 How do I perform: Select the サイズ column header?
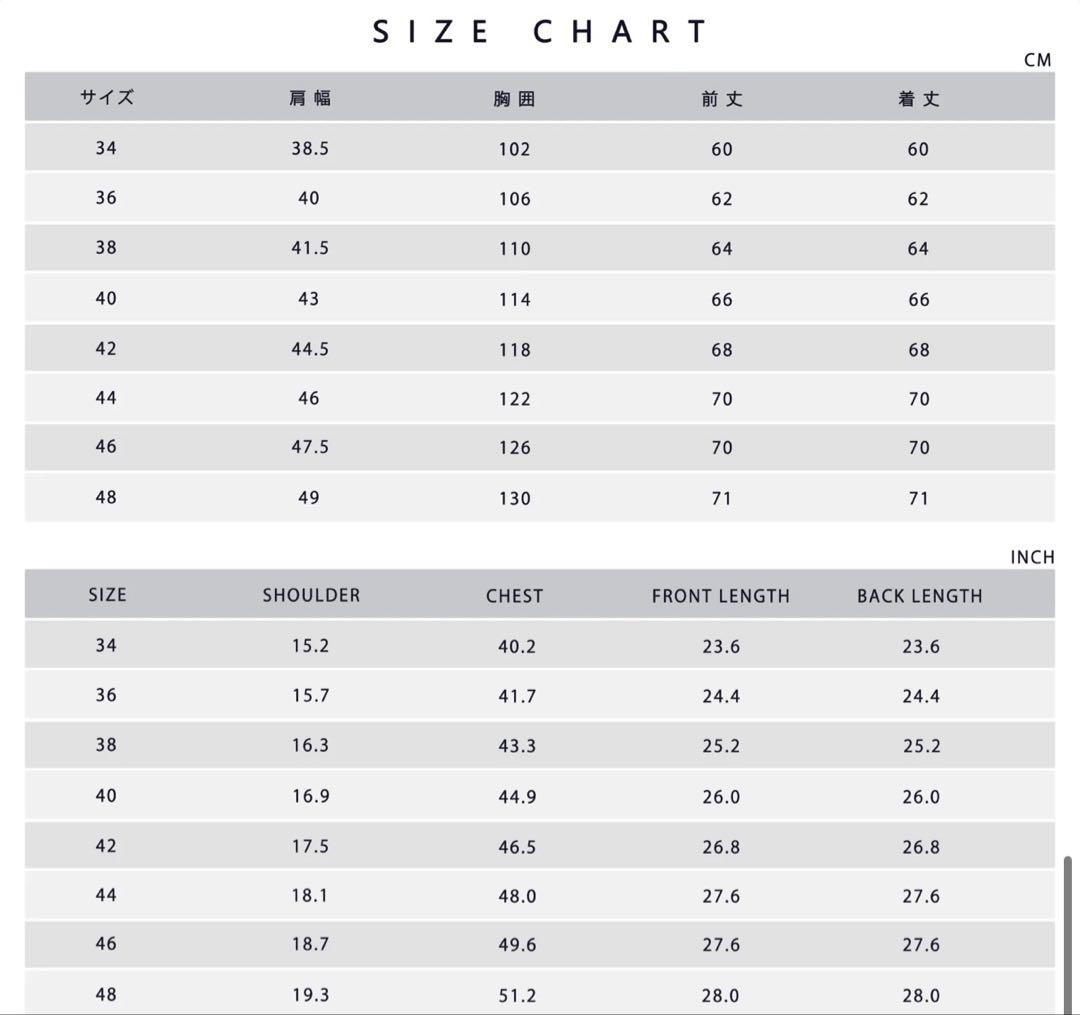click(x=107, y=98)
